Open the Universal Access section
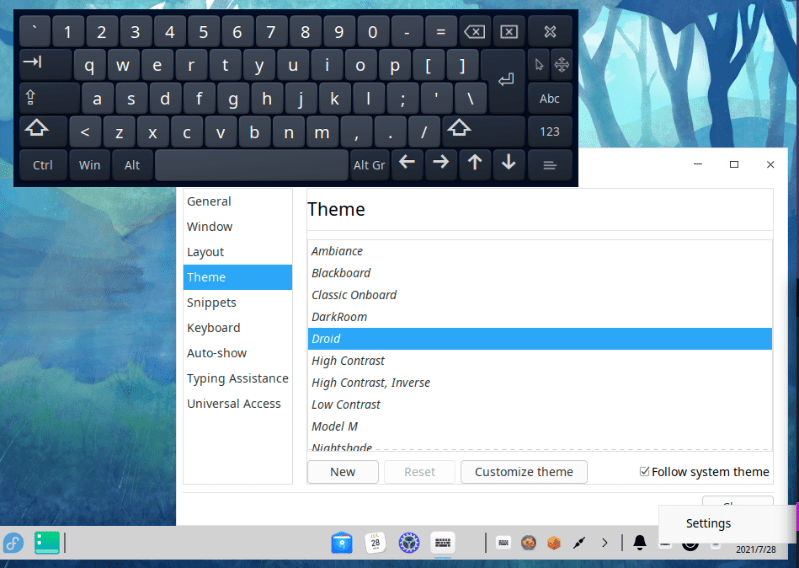799x568 pixels. [x=237, y=403]
